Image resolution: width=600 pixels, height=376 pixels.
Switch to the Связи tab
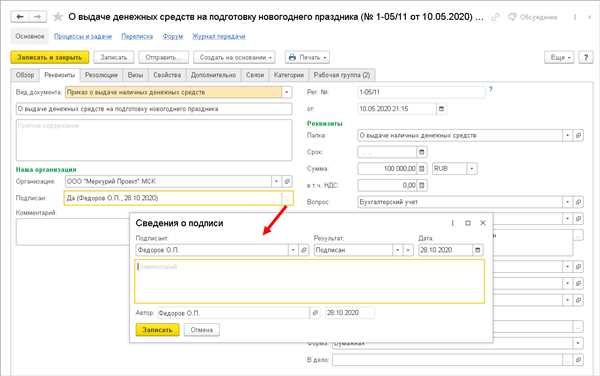click(255, 75)
